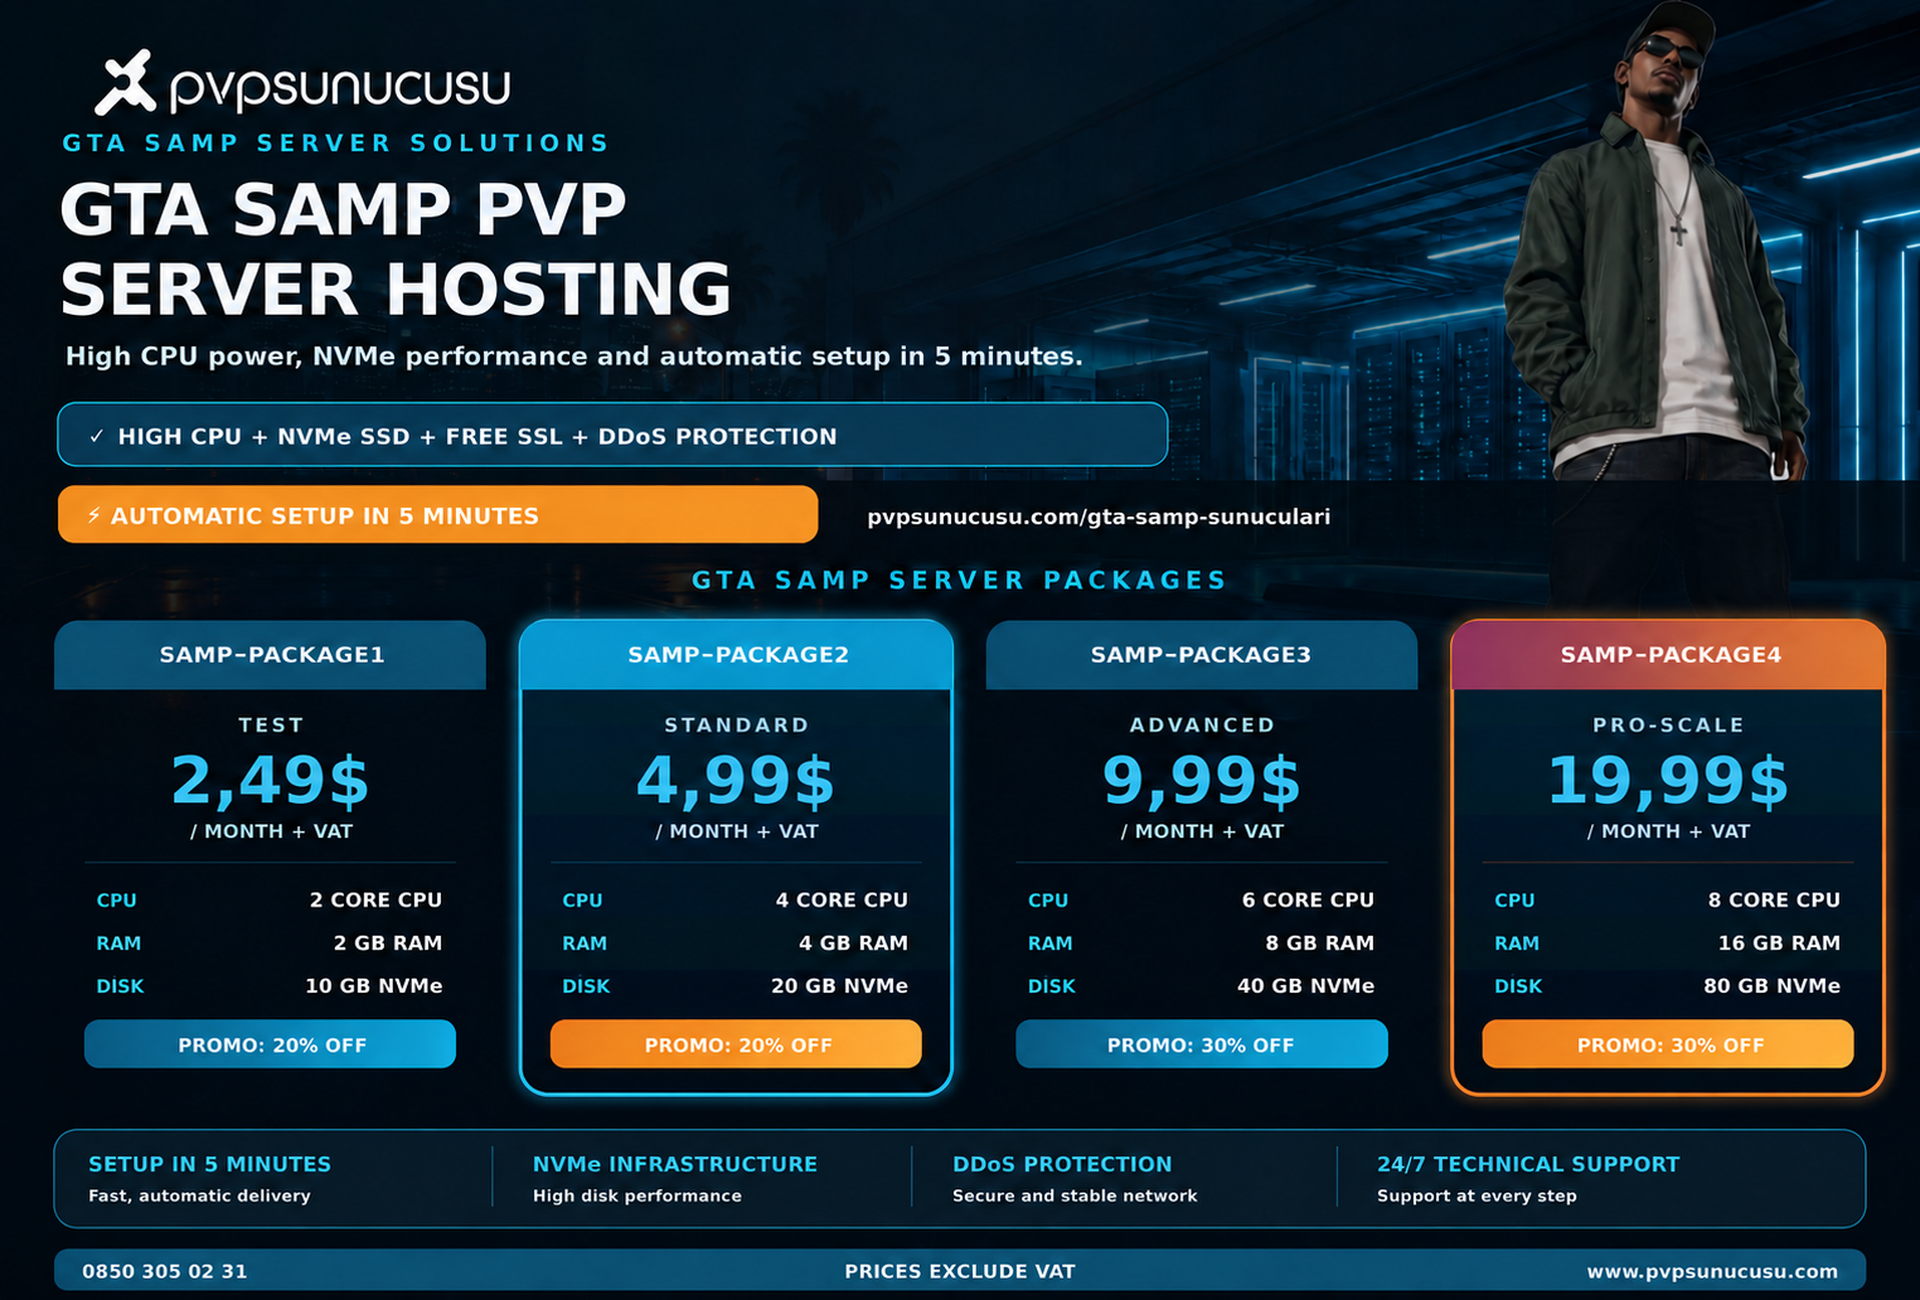The height and width of the screenshot is (1300, 1920).
Task: Click '80 GB NVMe' disk value
Action: click(1771, 986)
